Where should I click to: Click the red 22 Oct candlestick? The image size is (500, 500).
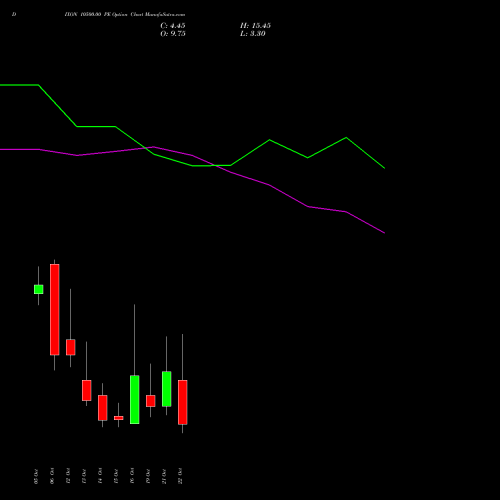click(182, 402)
